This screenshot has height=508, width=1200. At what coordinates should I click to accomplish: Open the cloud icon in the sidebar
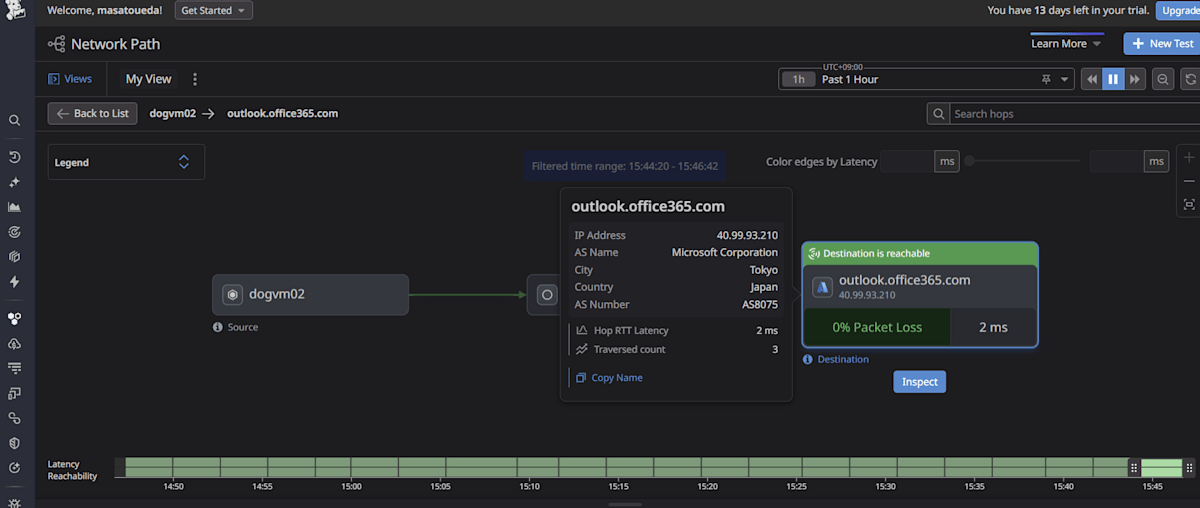tap(14, 343)
